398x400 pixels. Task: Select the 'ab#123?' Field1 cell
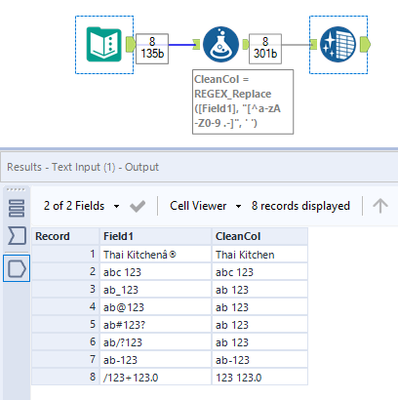pyautogui.click(x=156, y=325)
